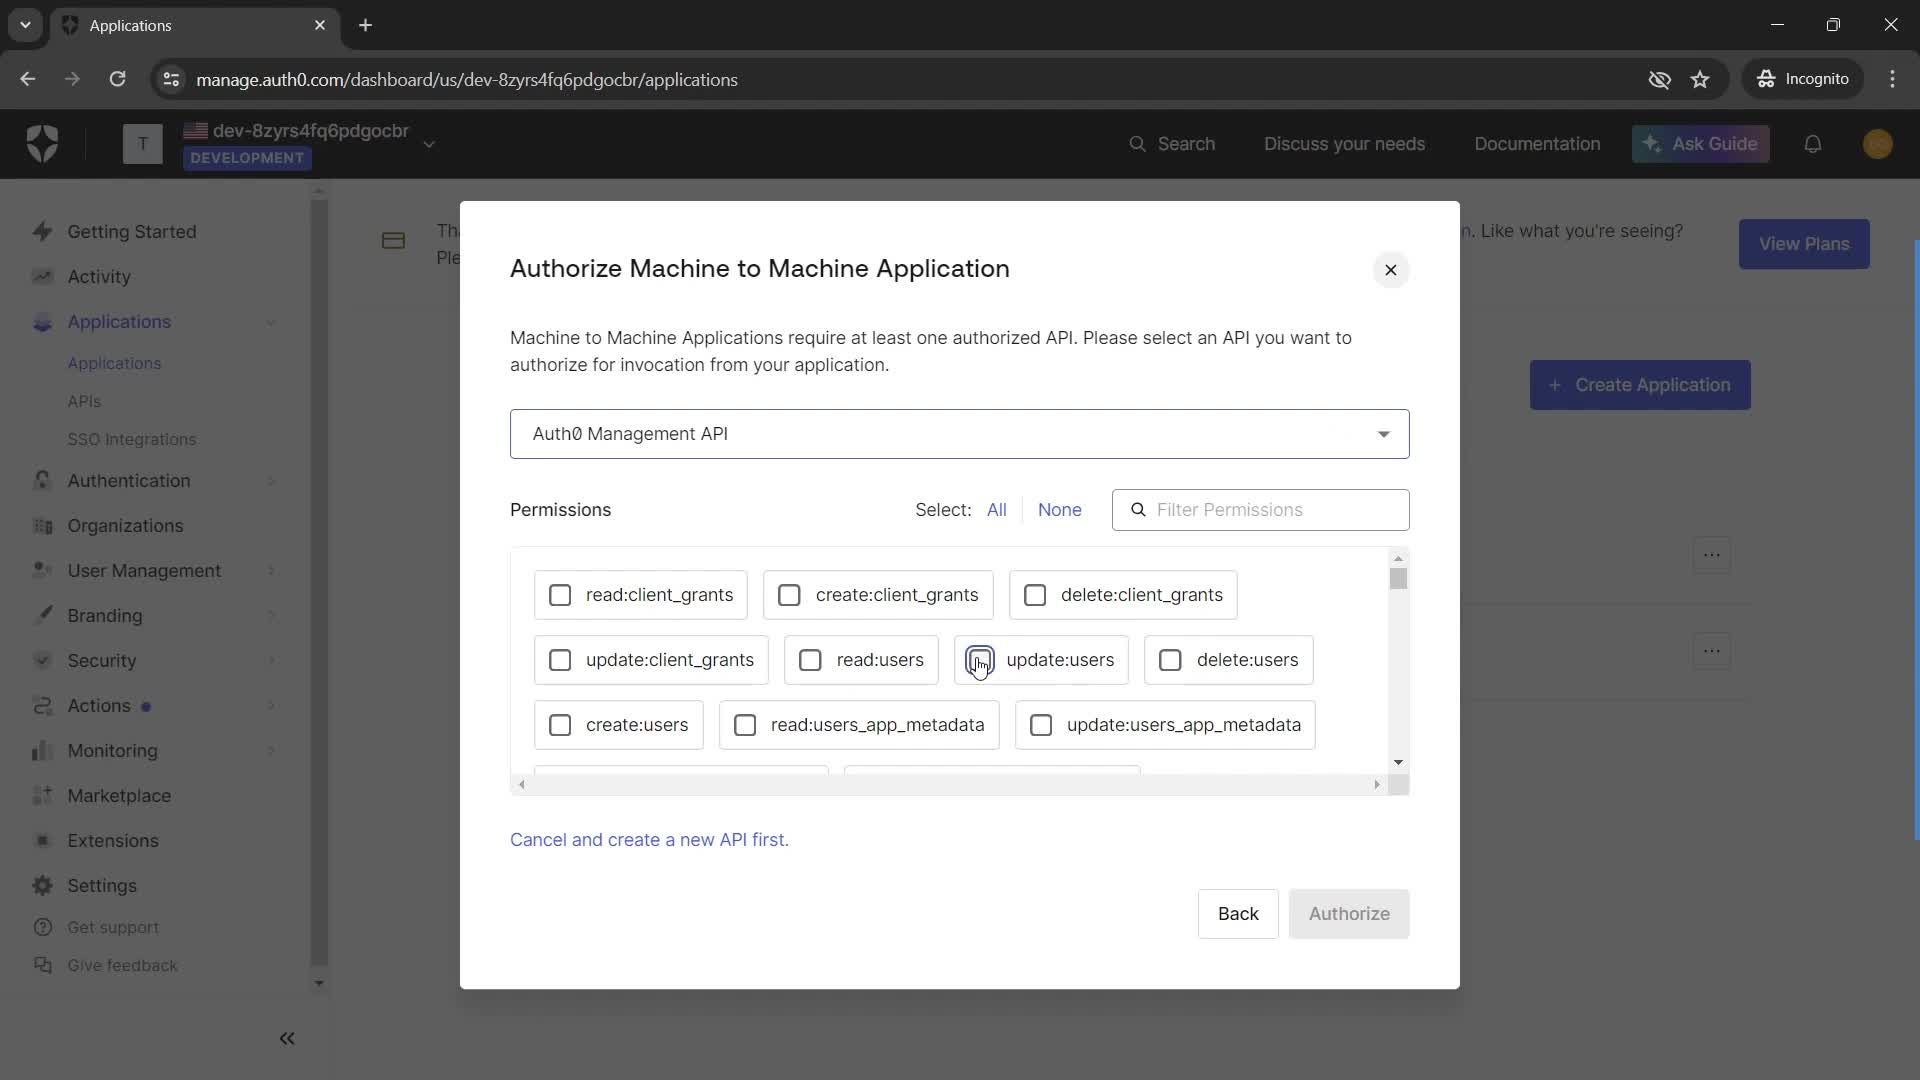The width and height of the screenshot is (1920, 1080).
Task: Check read:users permission
Action: click(810, 661)
